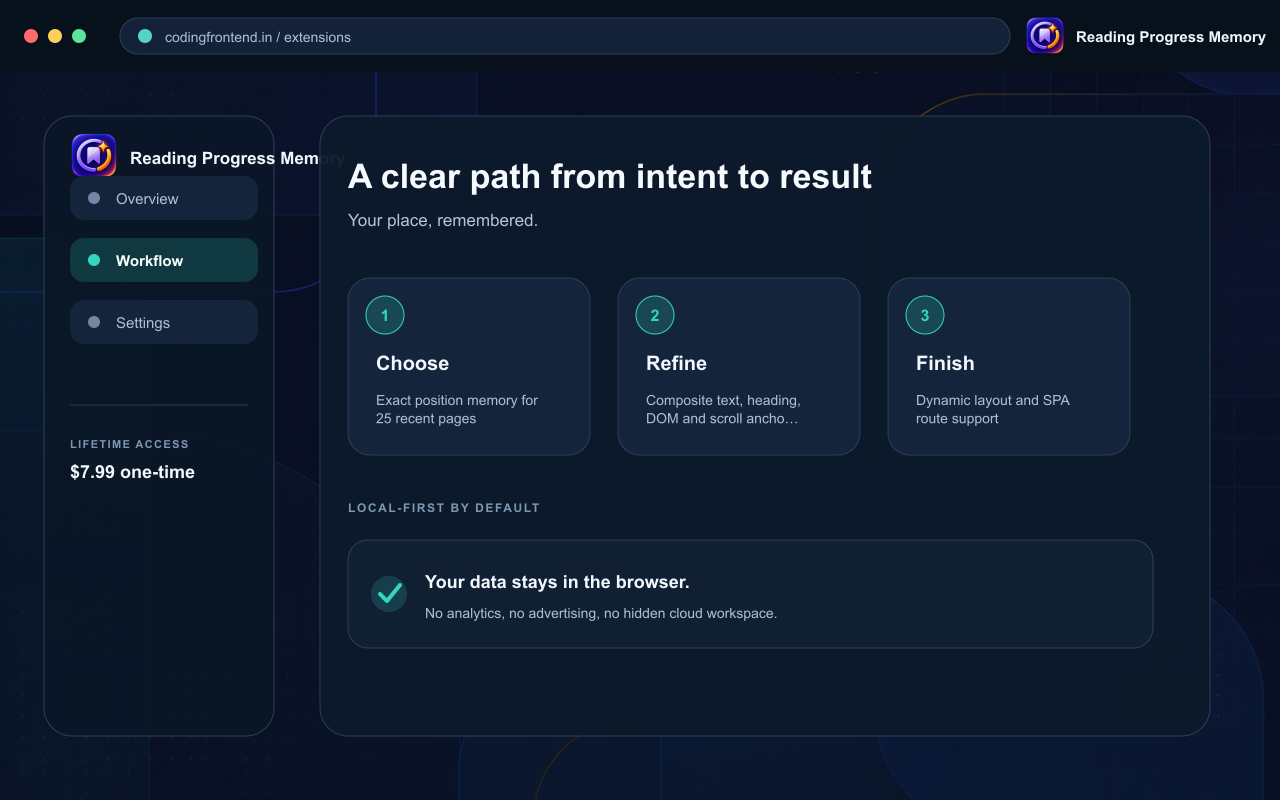Select the Refine step card heading

pos(676,363)
